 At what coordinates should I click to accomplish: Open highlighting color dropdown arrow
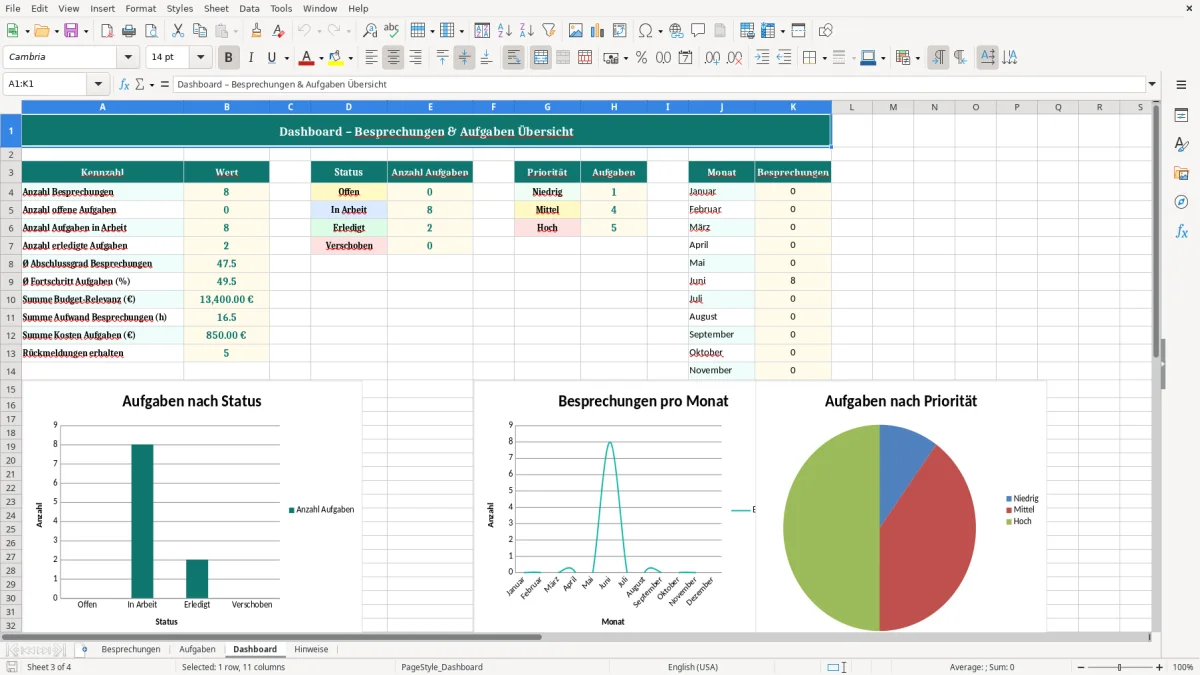click(351, 58)
